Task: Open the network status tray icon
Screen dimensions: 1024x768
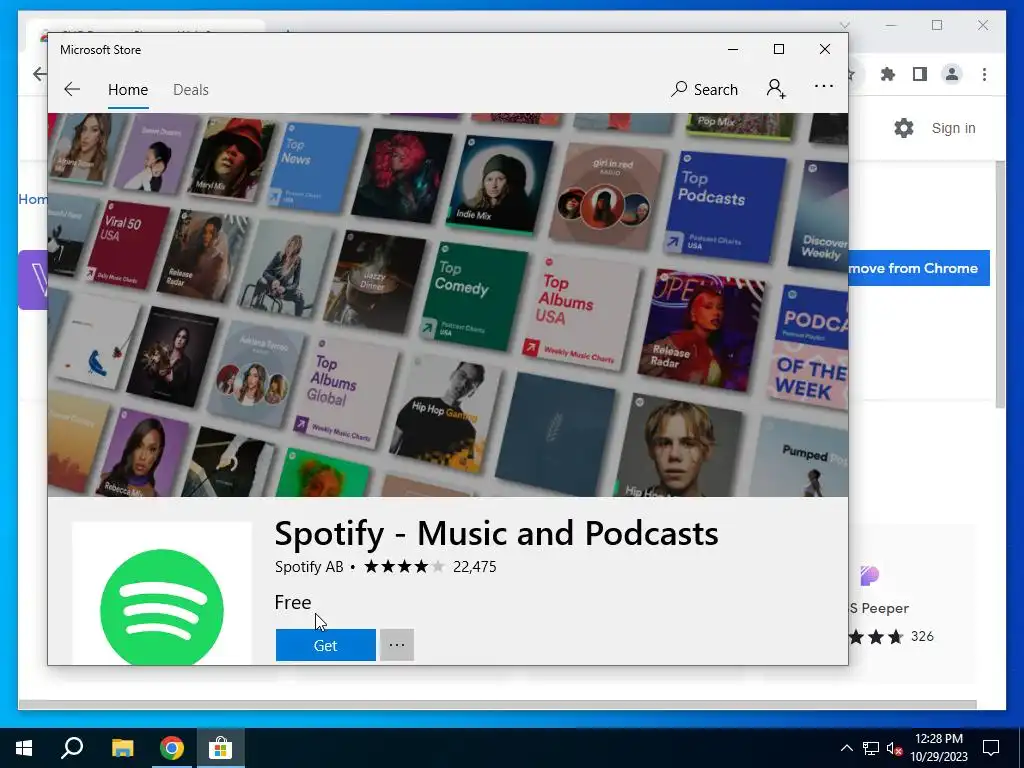Action: [871, 748]
